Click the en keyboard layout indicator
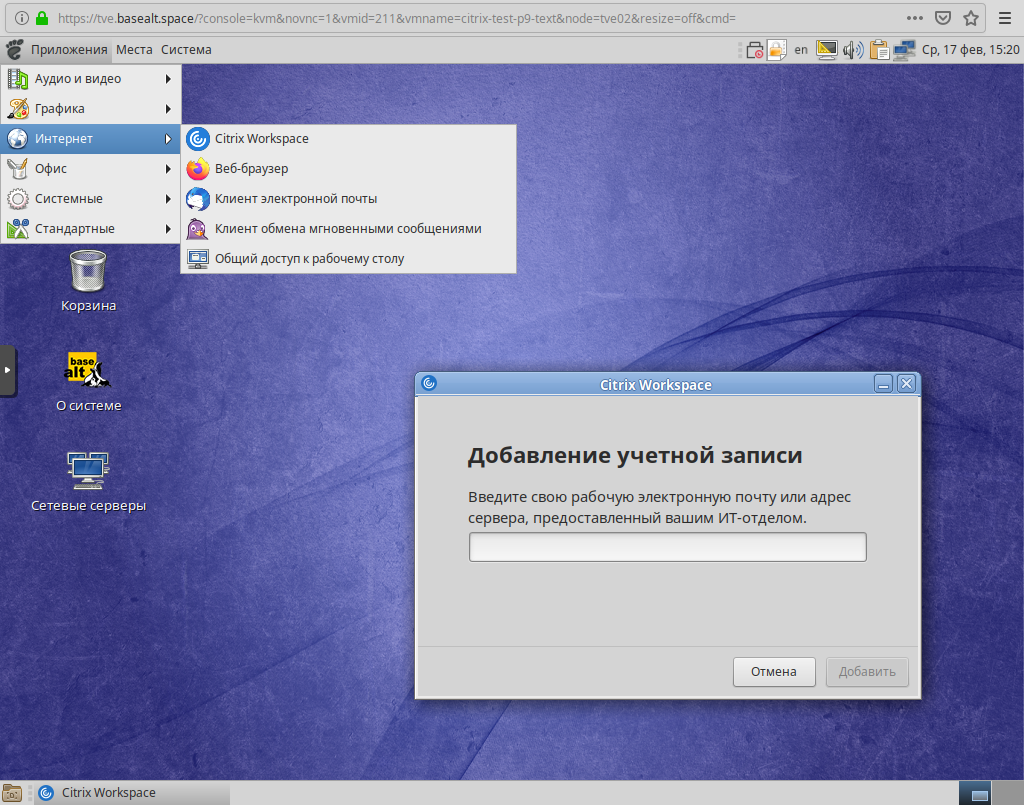The width and height of the screenshot is (1024, 805). [801, 50]
